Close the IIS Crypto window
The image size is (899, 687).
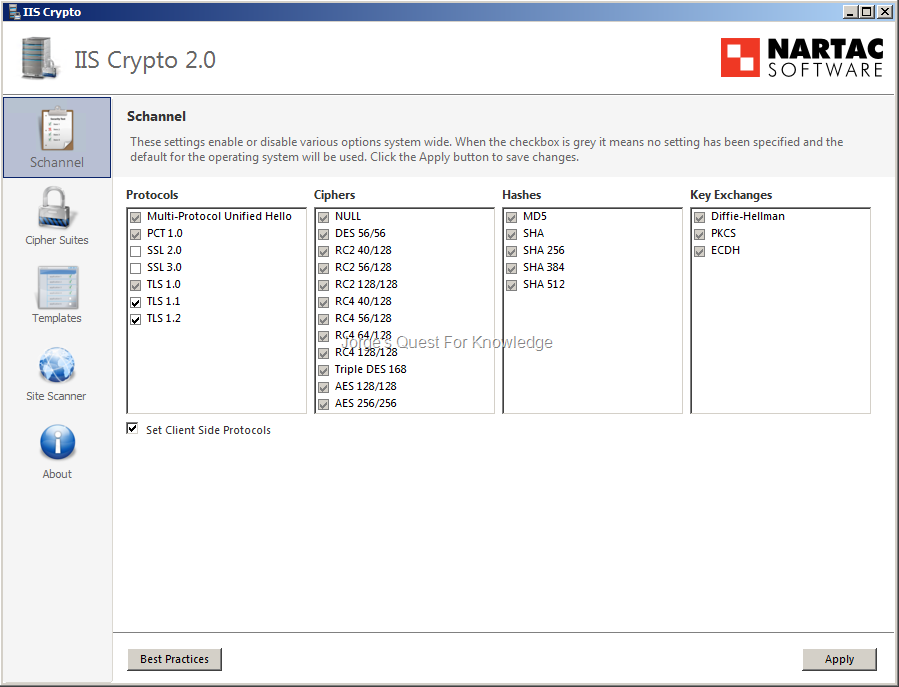[885, 11]
